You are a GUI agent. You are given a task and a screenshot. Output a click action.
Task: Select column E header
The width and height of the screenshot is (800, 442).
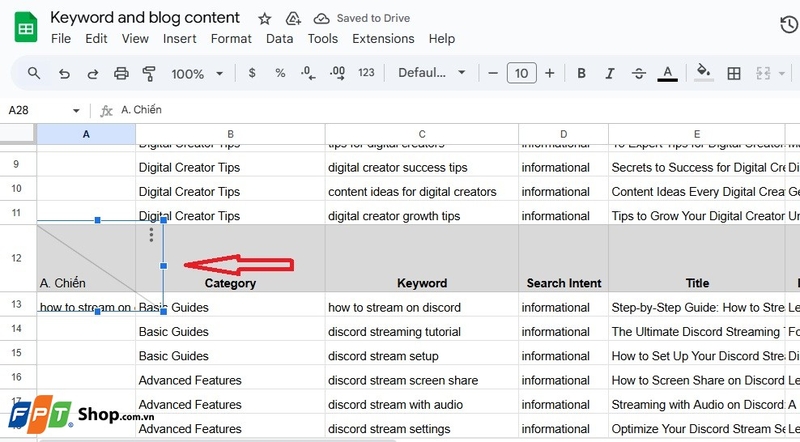(x=696, y=134)
